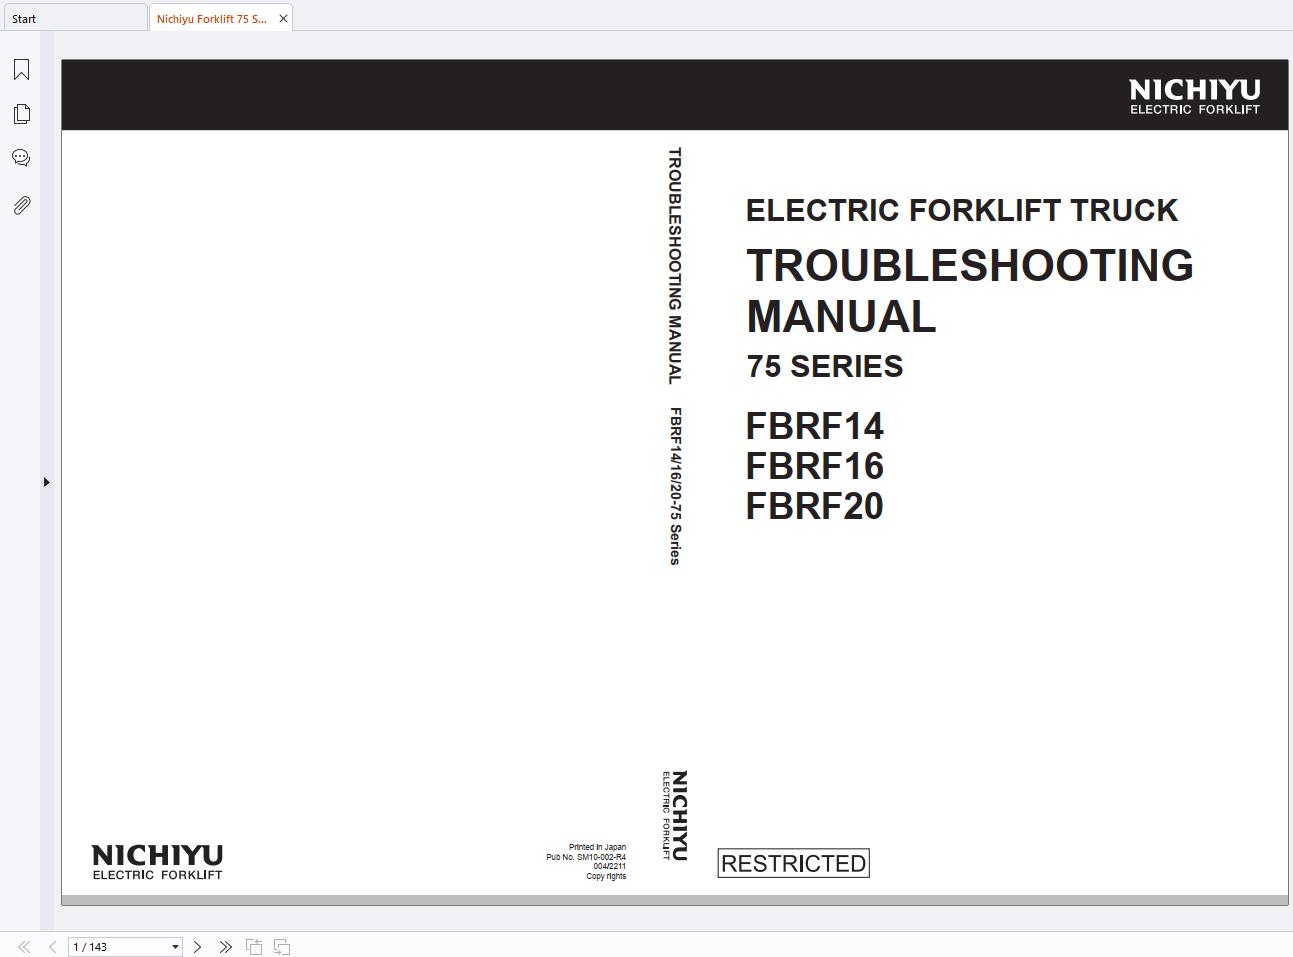Close the Nichiyu Forklift document tab
This screenshot has height=957, width=1293.
point(283,18)
